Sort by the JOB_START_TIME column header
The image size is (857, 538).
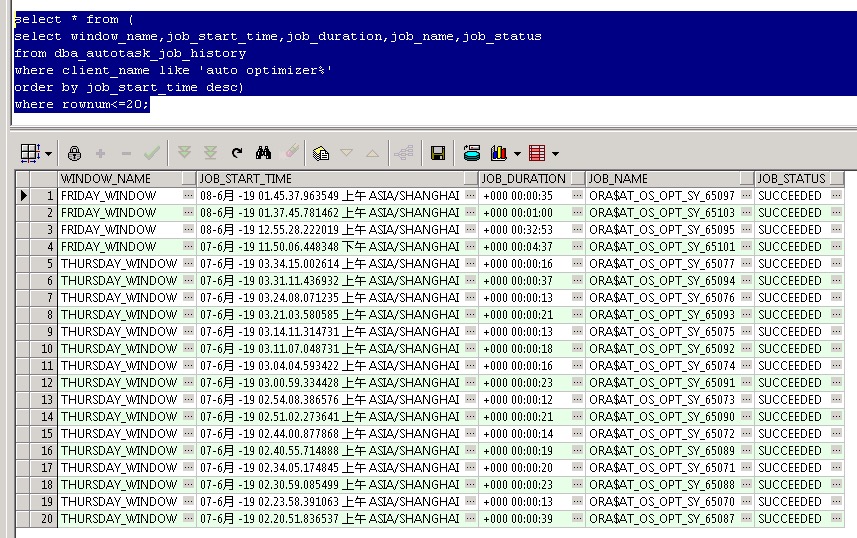click(x=330, y=179)
